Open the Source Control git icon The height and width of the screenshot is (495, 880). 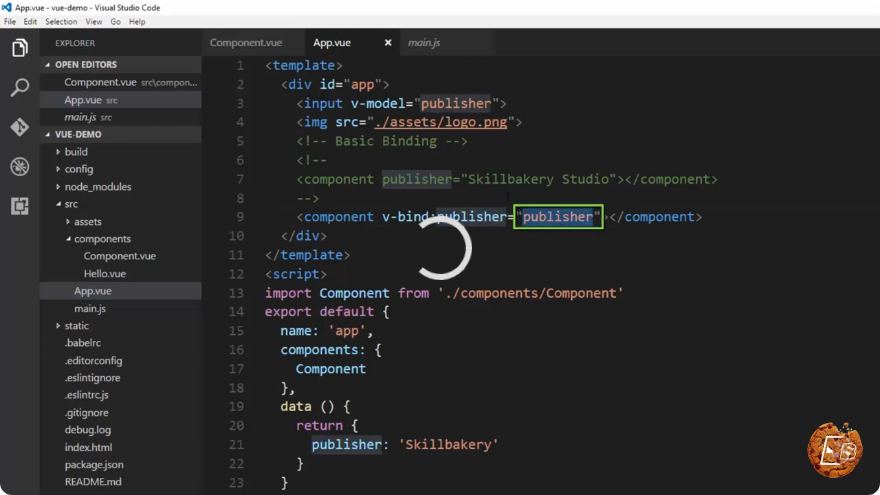(20, 127)
